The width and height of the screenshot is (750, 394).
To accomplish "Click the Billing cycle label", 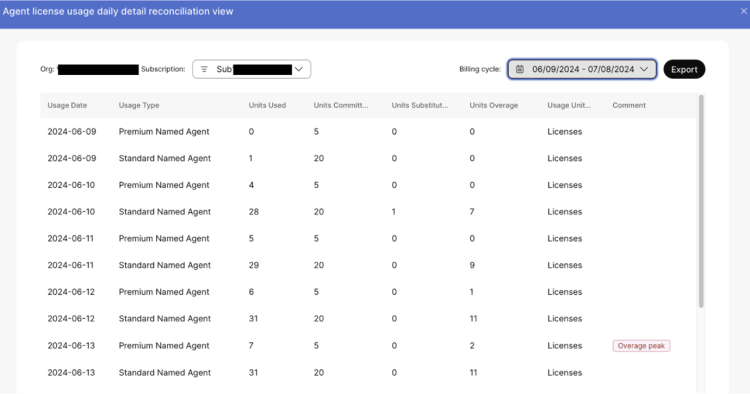I will (x=480, y=69).
